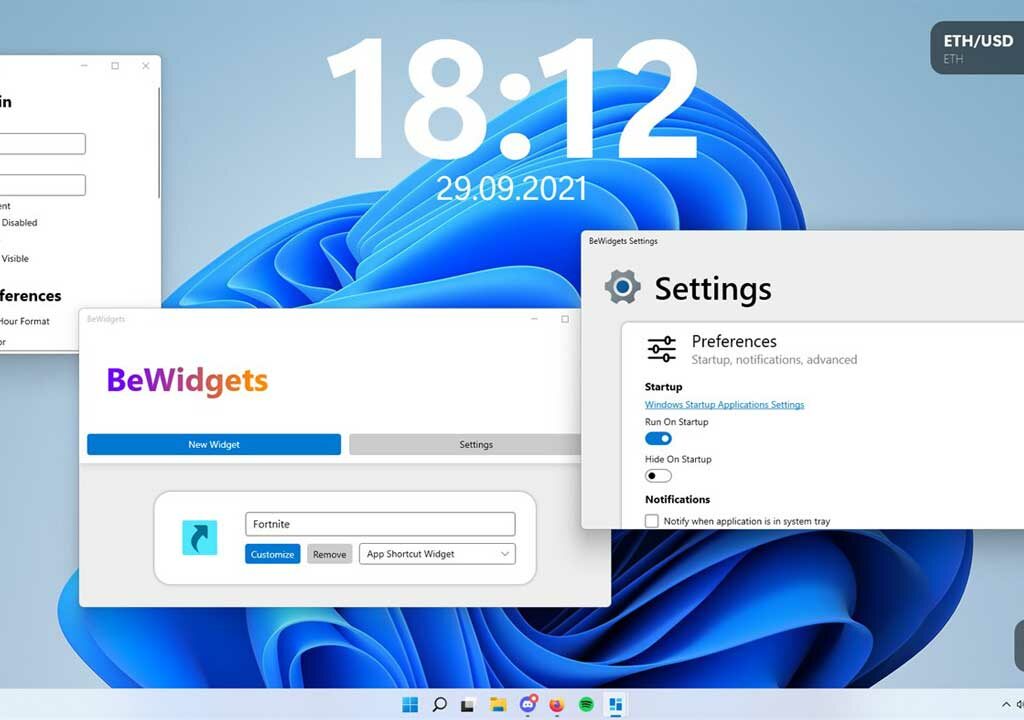Open Windows Startup Applications Settings link
Viewport: 1024px width, 720px height.
[723, 404]
